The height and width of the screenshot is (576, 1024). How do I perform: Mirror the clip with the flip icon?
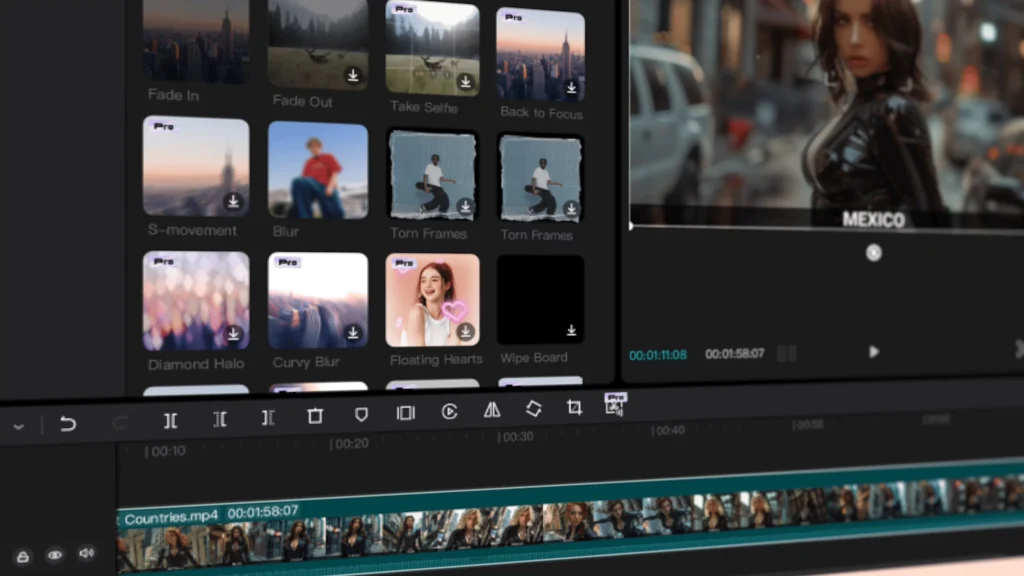[492, 409]
